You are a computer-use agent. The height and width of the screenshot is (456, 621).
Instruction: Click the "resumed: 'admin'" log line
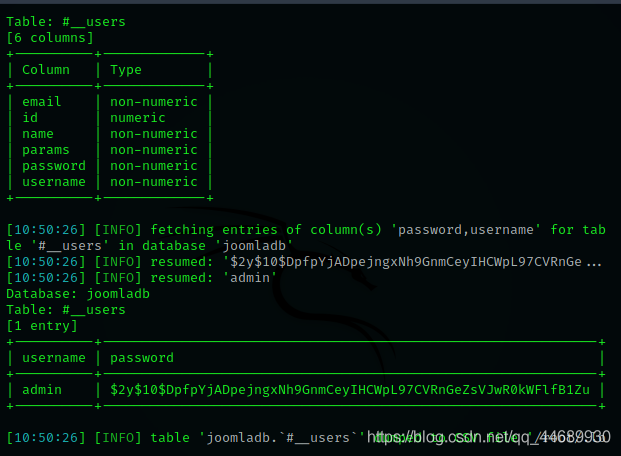(x=141, y=278)
